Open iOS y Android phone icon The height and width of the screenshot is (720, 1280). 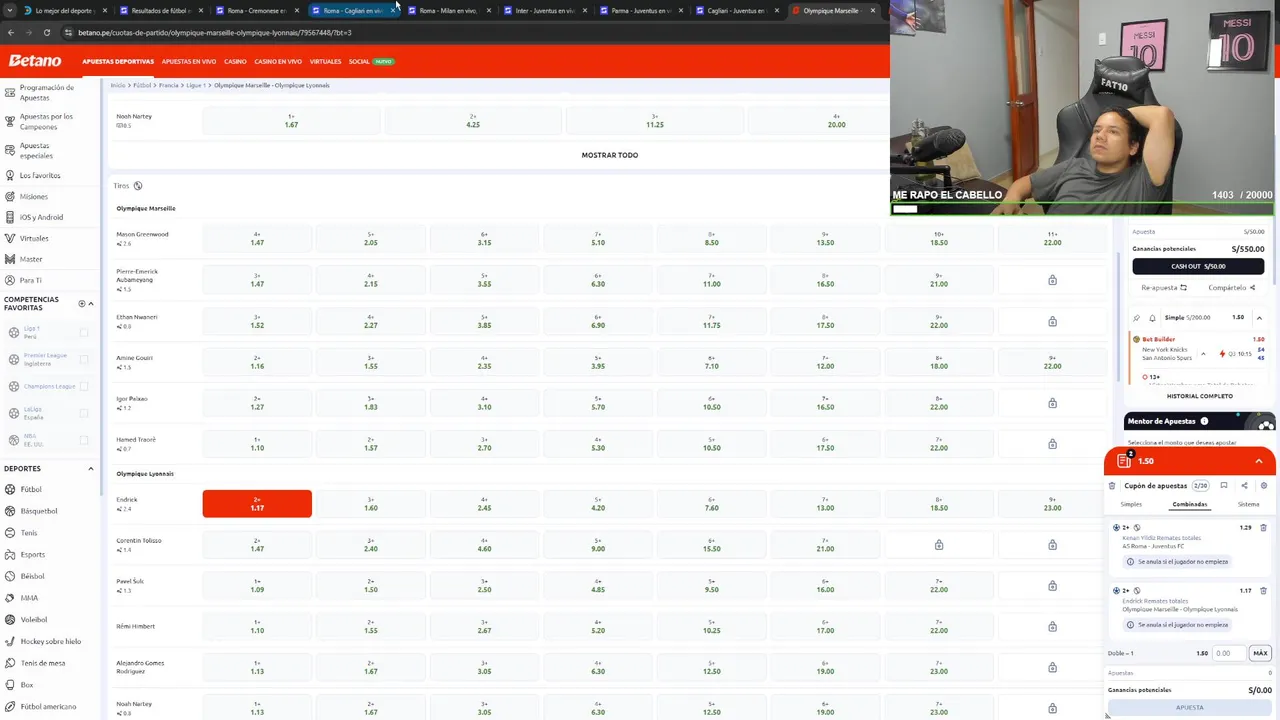[9, 217]
